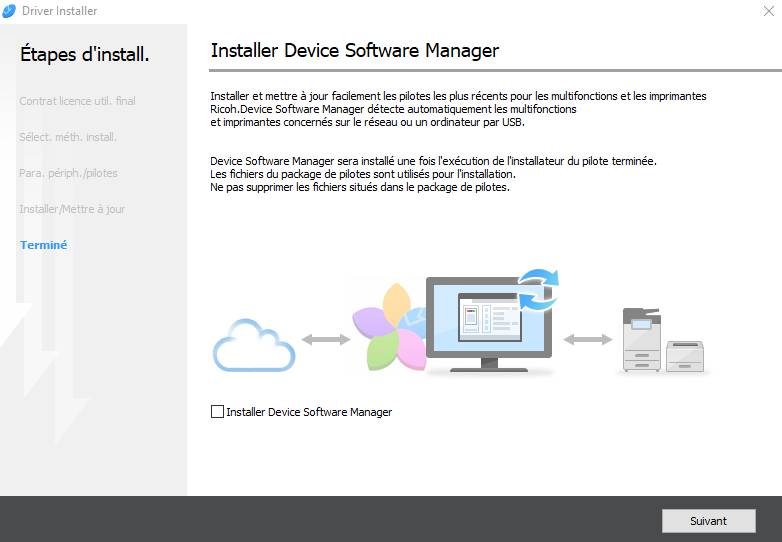The height and width of the screenshot is (542, 782).
Task: Select the Installer/Mettre à jour step
Action: click(x=72, y=209)
